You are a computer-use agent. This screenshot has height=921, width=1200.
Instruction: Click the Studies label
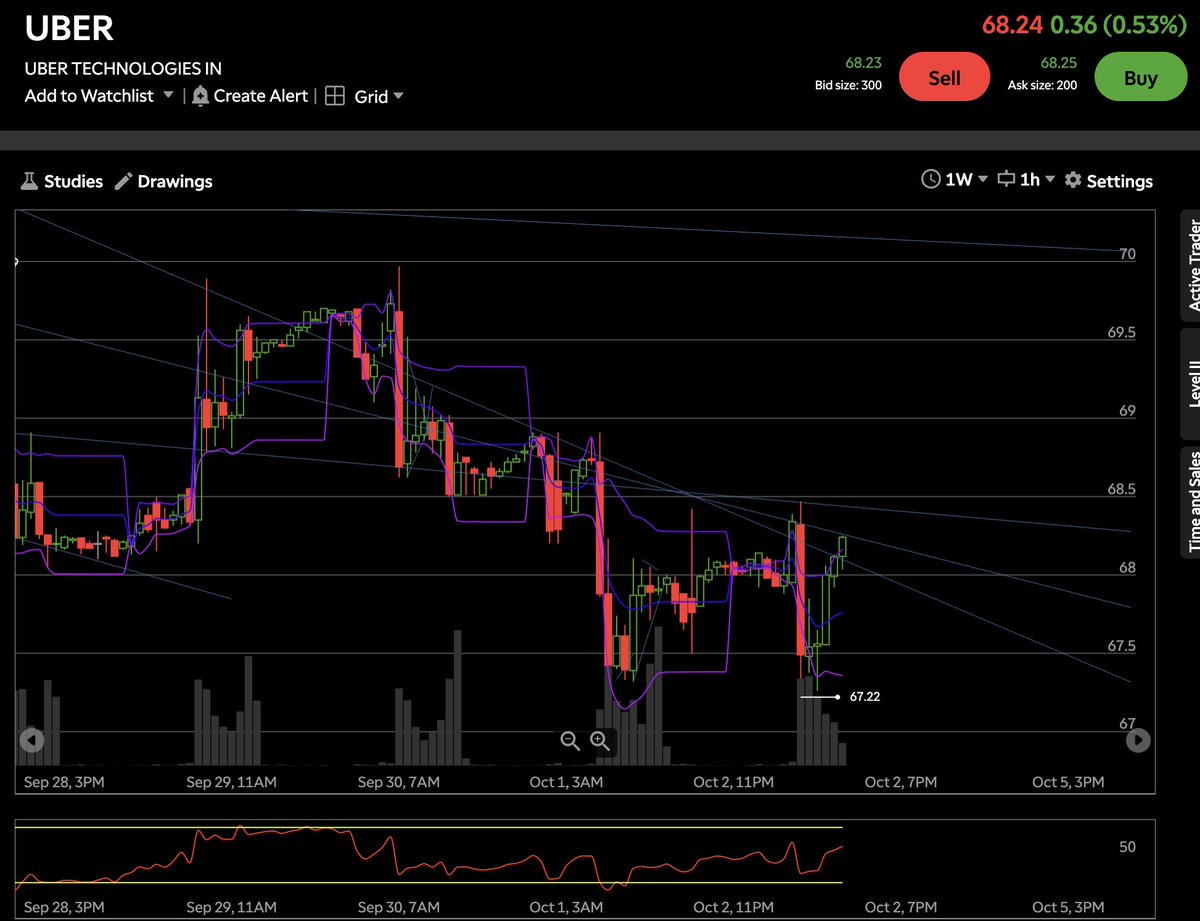click(73, 181)
